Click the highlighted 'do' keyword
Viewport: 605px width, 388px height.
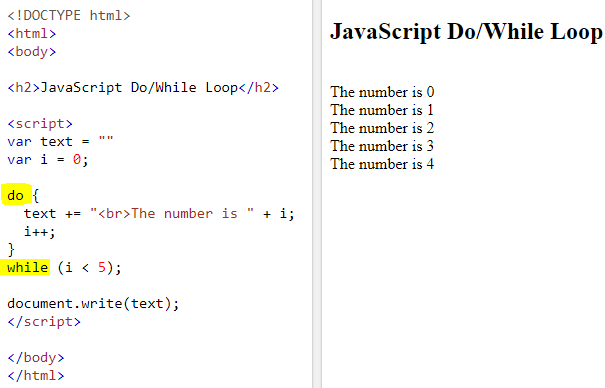(15, 195)
